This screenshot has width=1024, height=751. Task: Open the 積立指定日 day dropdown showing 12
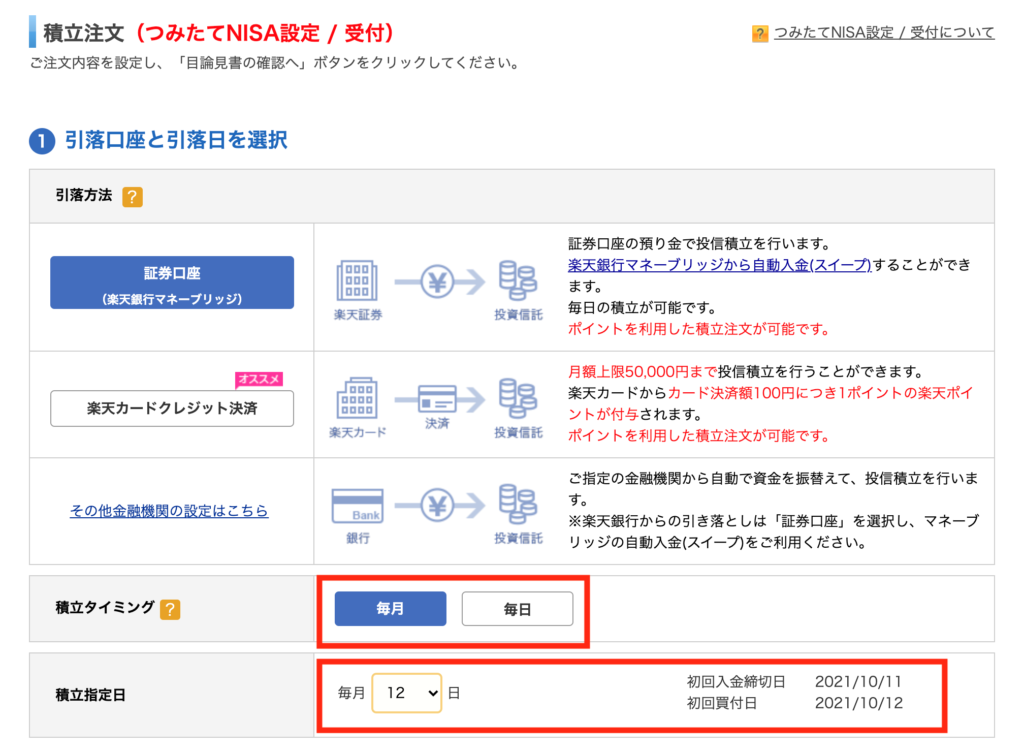[407, 693]
